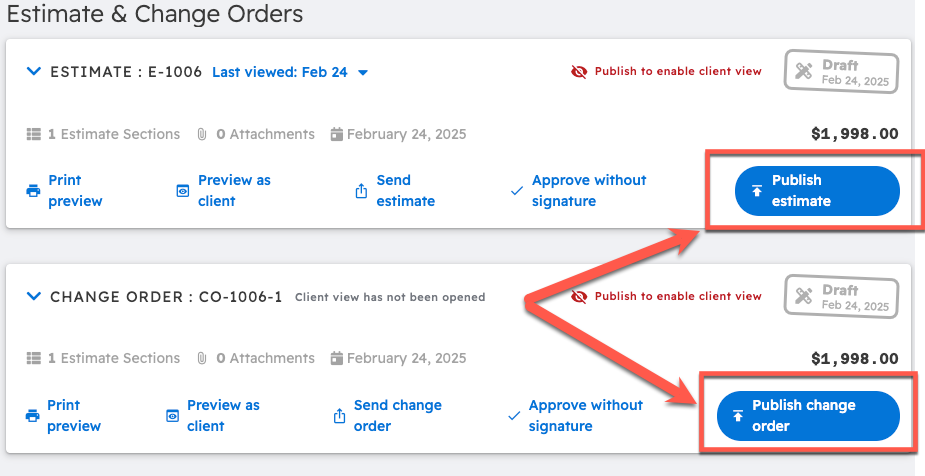Click the Send change order share icon

338,416
